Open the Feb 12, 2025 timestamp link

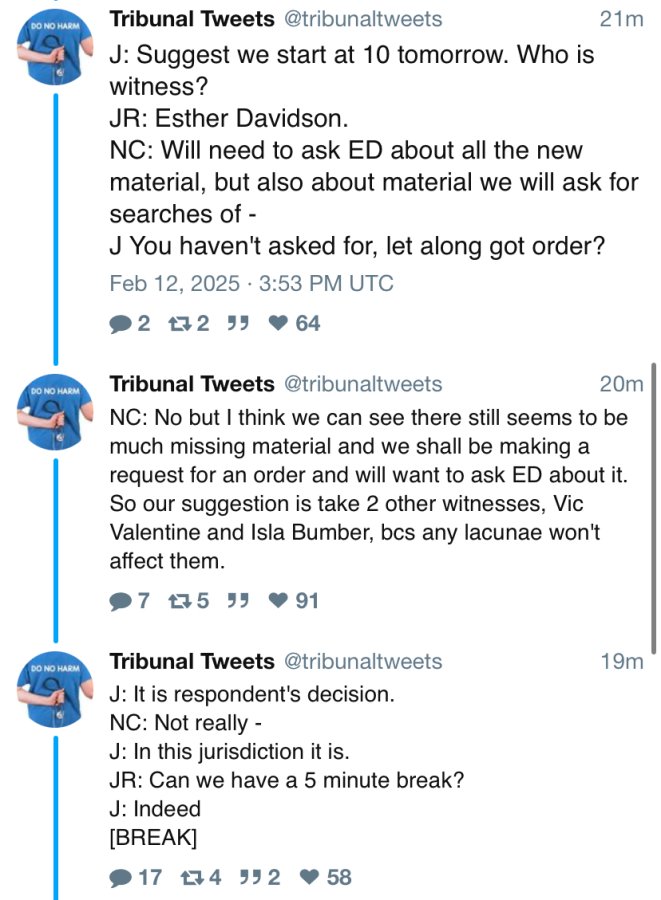(251, 284)
